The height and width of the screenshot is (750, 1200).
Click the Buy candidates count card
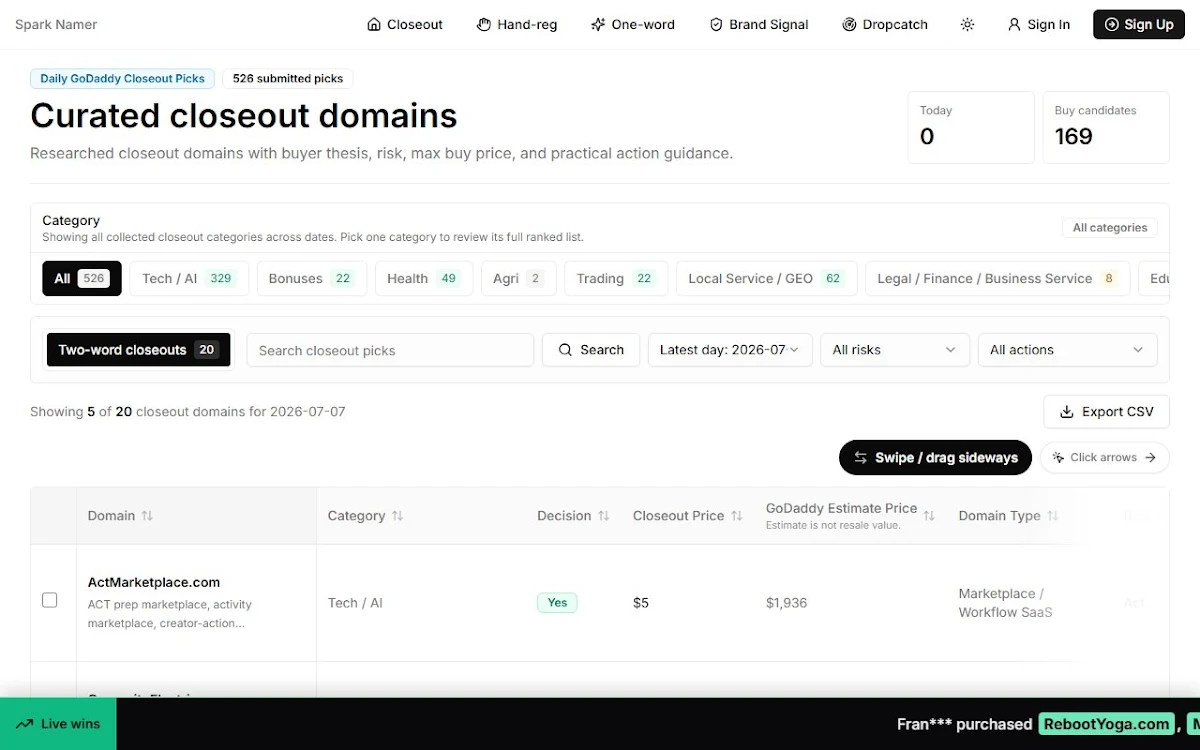[x=1106, y=127]
